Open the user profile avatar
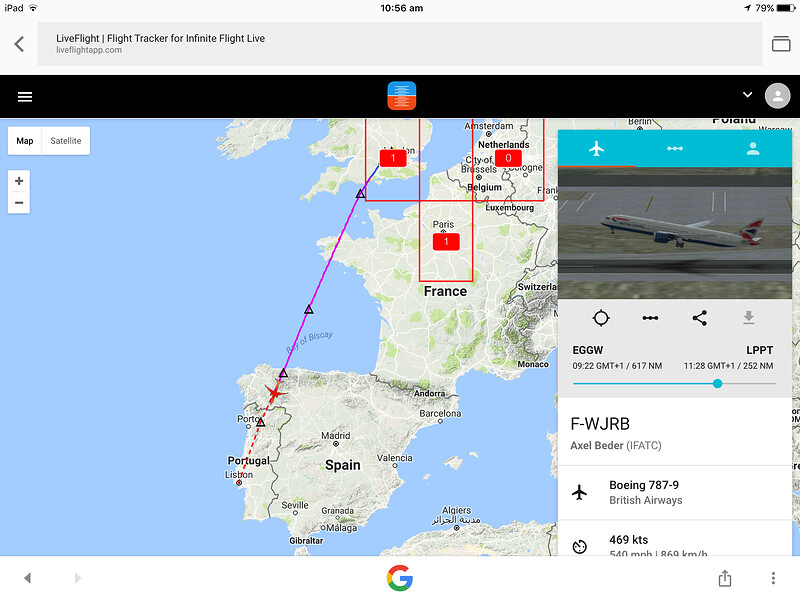 778,96
